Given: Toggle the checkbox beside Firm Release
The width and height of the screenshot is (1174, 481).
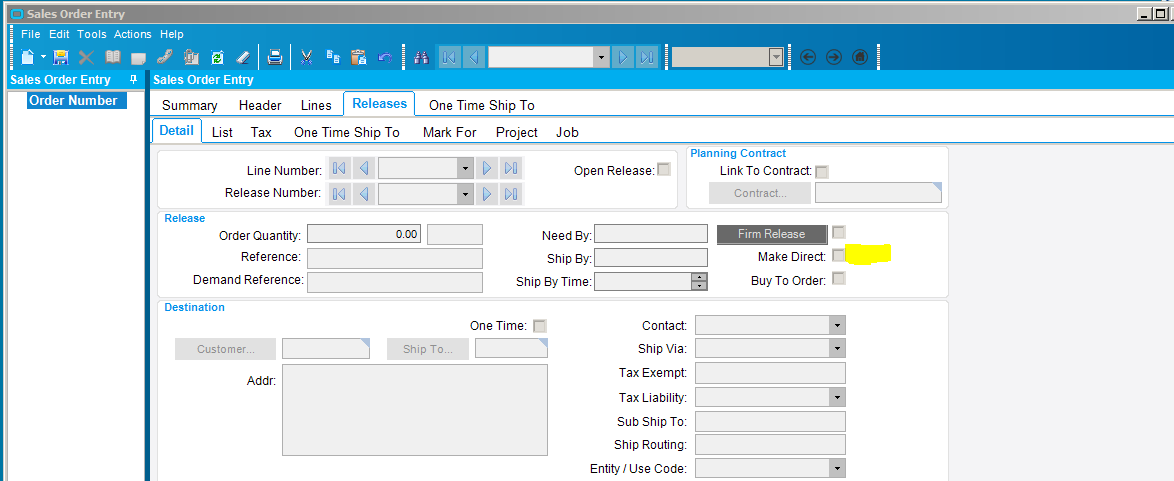Looking at the screenshot, I should coord(839,232).
